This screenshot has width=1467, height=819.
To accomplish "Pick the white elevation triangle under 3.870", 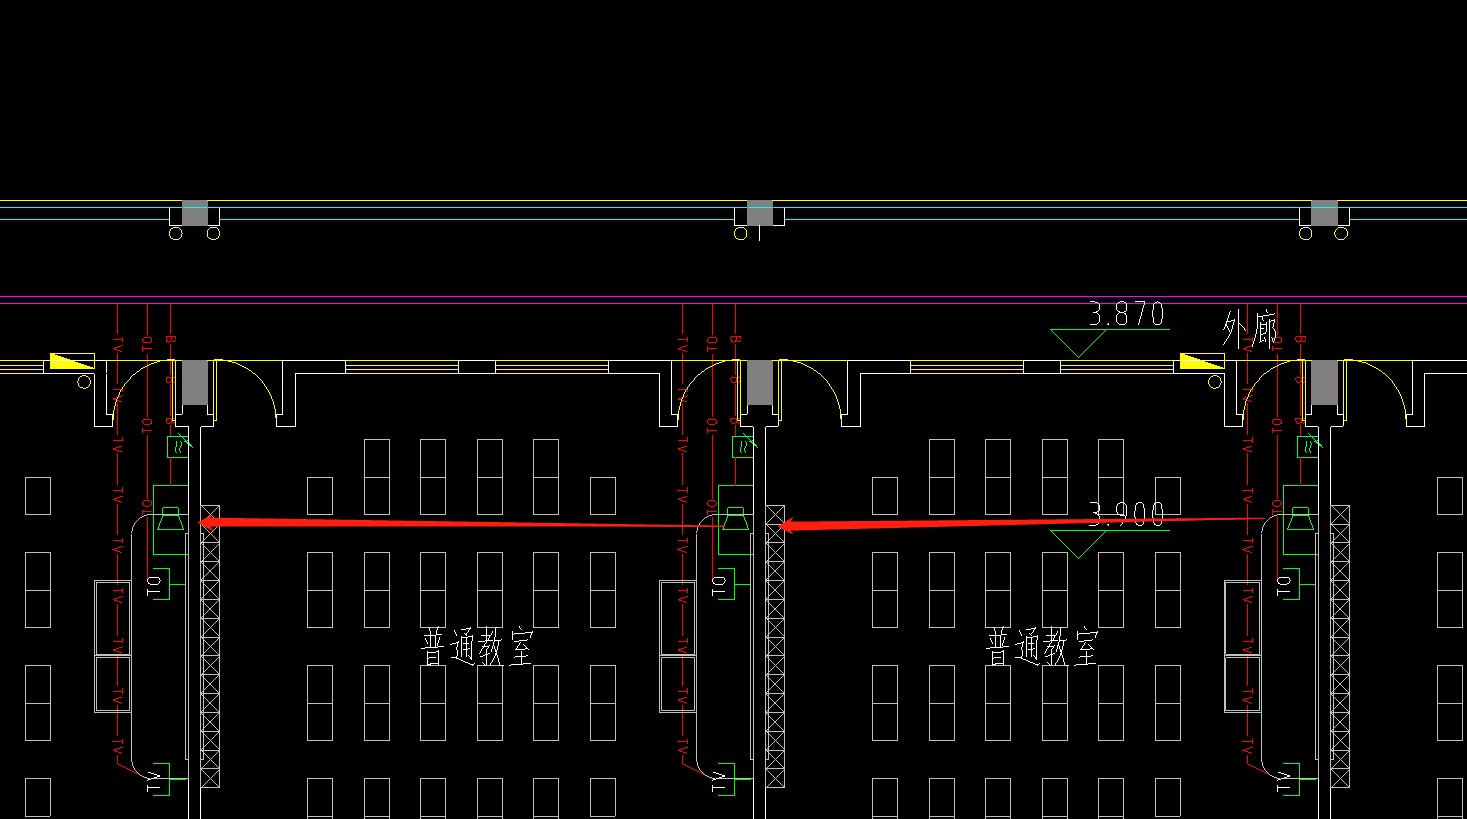I will point(1078,343).
